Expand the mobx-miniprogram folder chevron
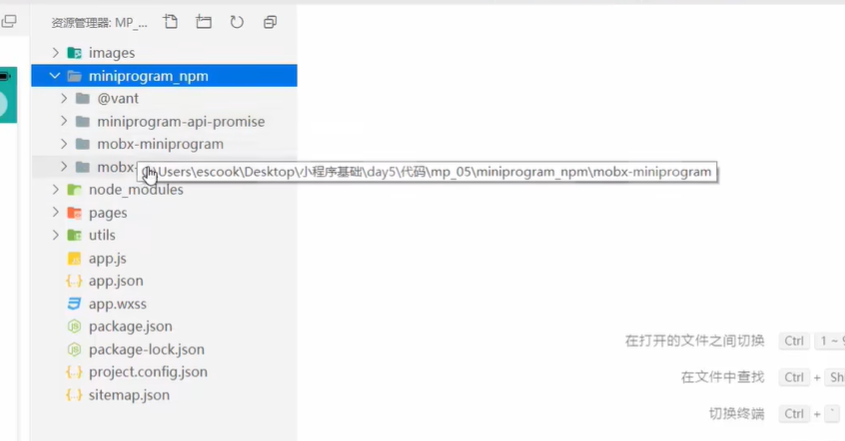845x441 pixels. pyautogui.click(x=64, y=144)
